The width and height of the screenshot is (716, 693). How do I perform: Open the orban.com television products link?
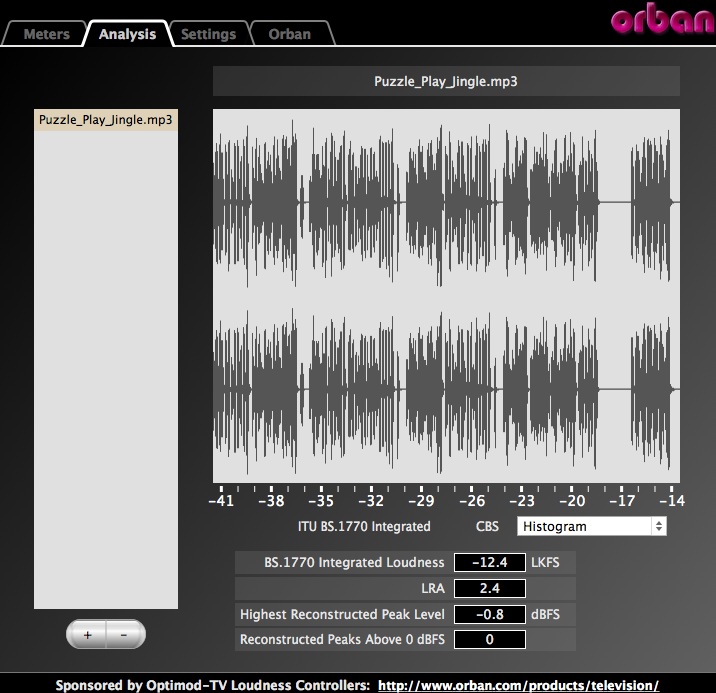519,685
